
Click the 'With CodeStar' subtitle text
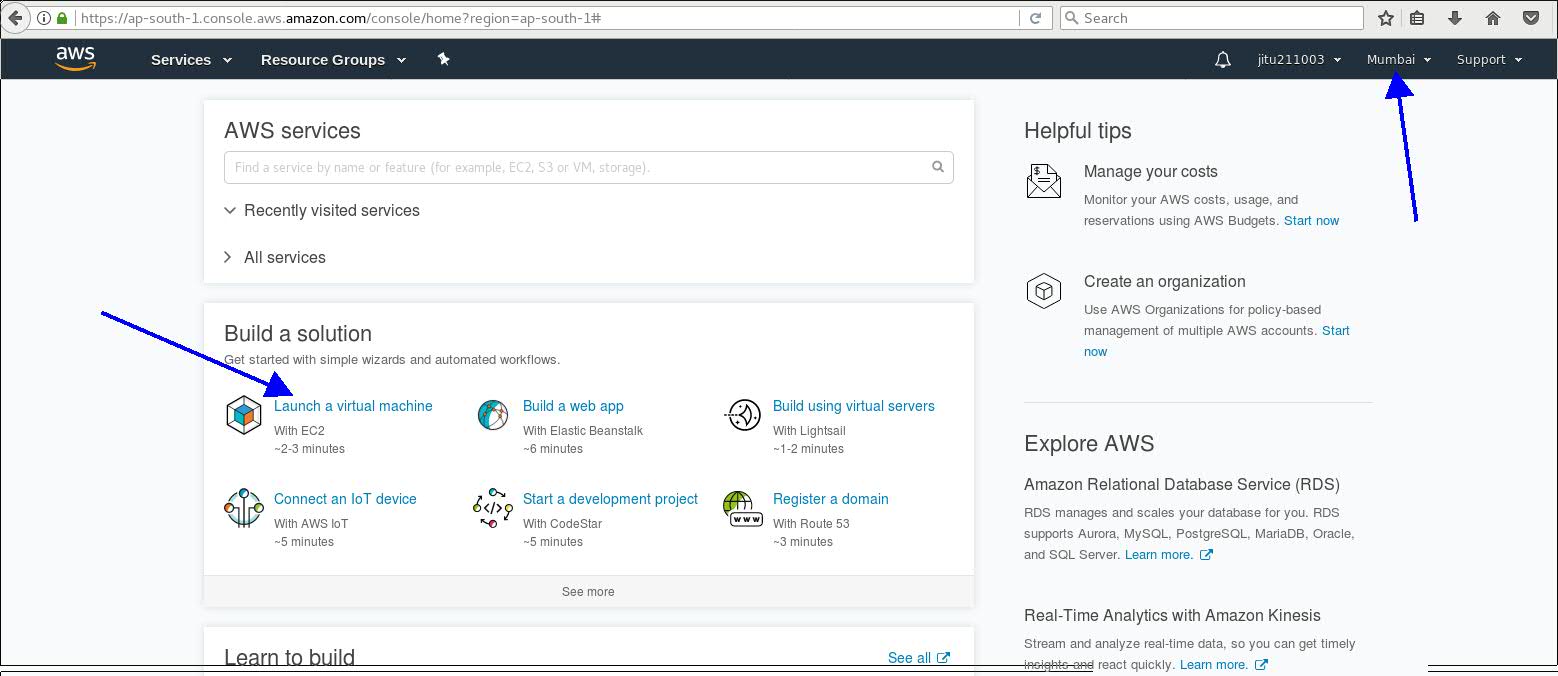pos(563,524)
